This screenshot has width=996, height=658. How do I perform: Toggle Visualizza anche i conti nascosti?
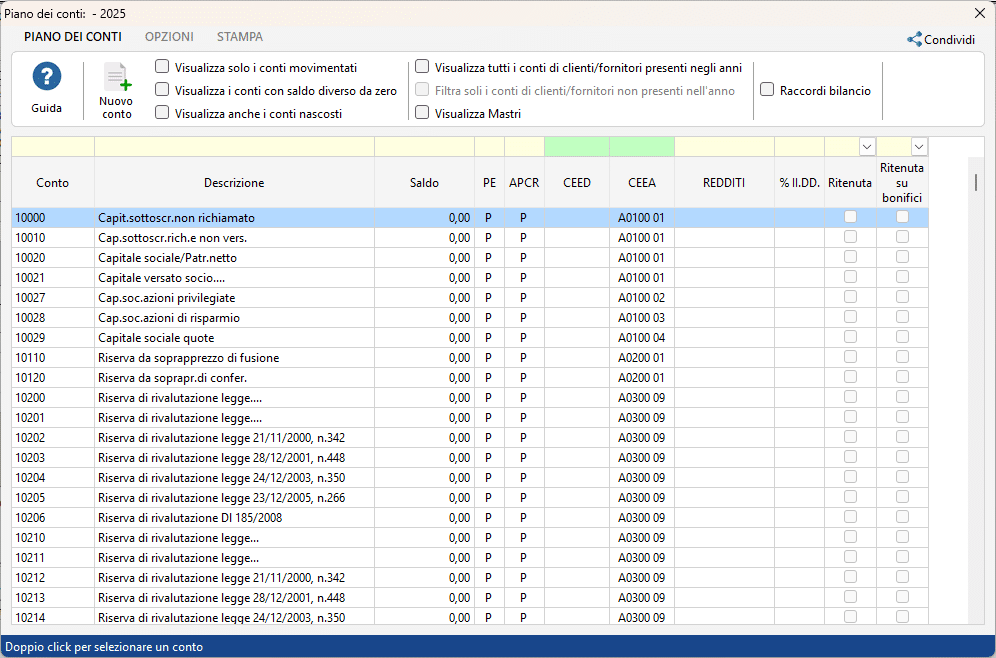(x=162, y=113)
